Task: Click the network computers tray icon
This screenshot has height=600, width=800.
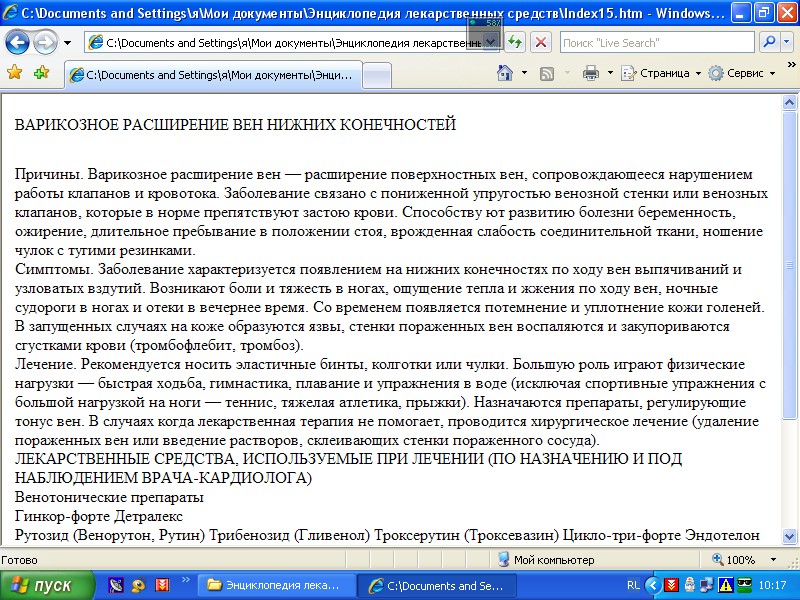Action: click(x=707, y=585)
